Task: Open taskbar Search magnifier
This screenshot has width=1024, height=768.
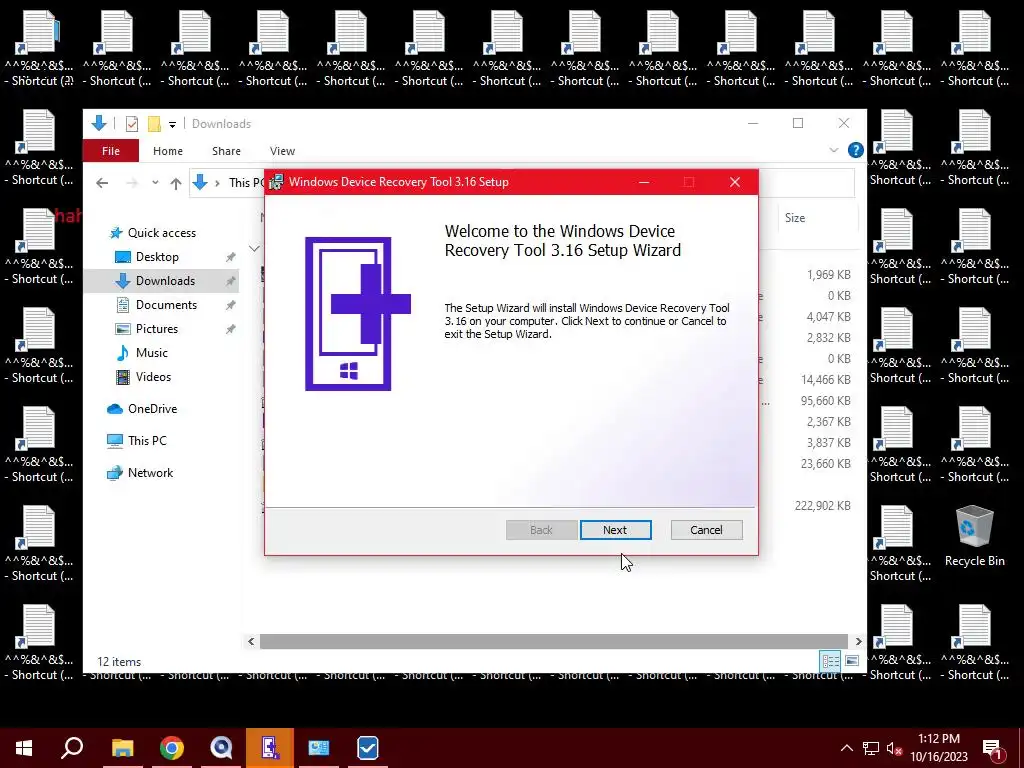Action: 72,748
